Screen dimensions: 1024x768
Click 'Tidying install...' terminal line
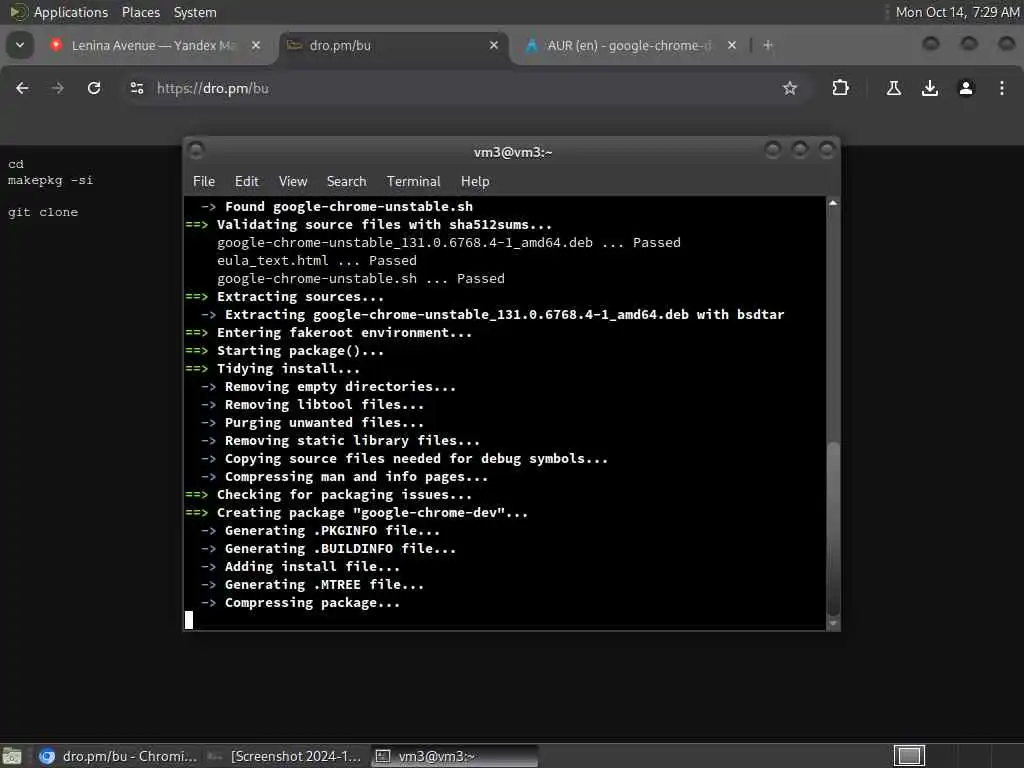288,368
